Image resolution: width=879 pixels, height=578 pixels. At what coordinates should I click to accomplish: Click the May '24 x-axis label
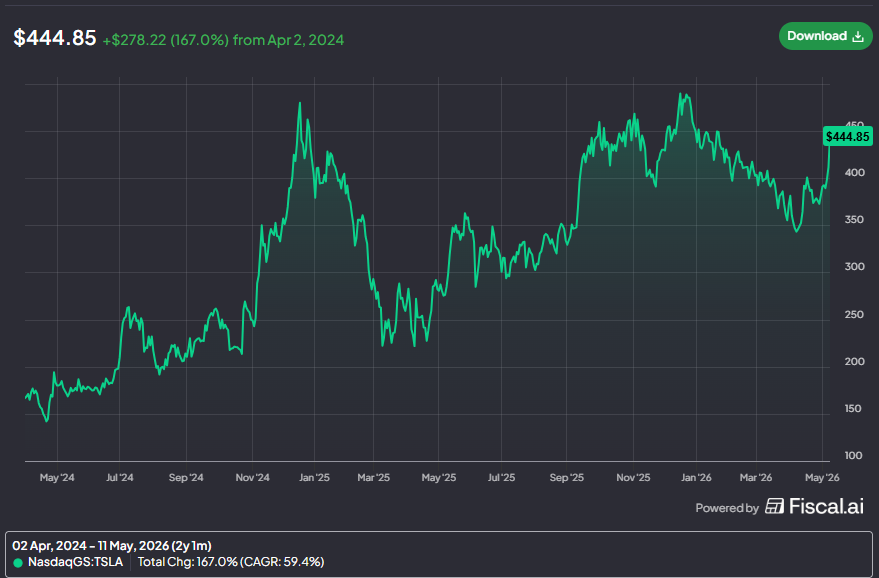coord(57,478)
